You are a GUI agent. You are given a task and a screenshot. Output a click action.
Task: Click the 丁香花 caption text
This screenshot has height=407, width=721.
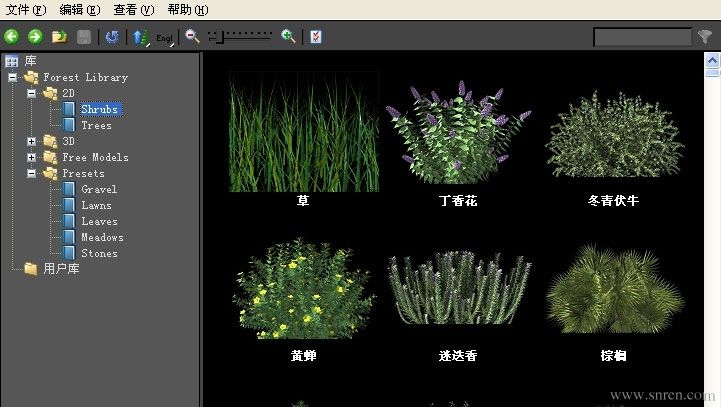coord(458,201)
